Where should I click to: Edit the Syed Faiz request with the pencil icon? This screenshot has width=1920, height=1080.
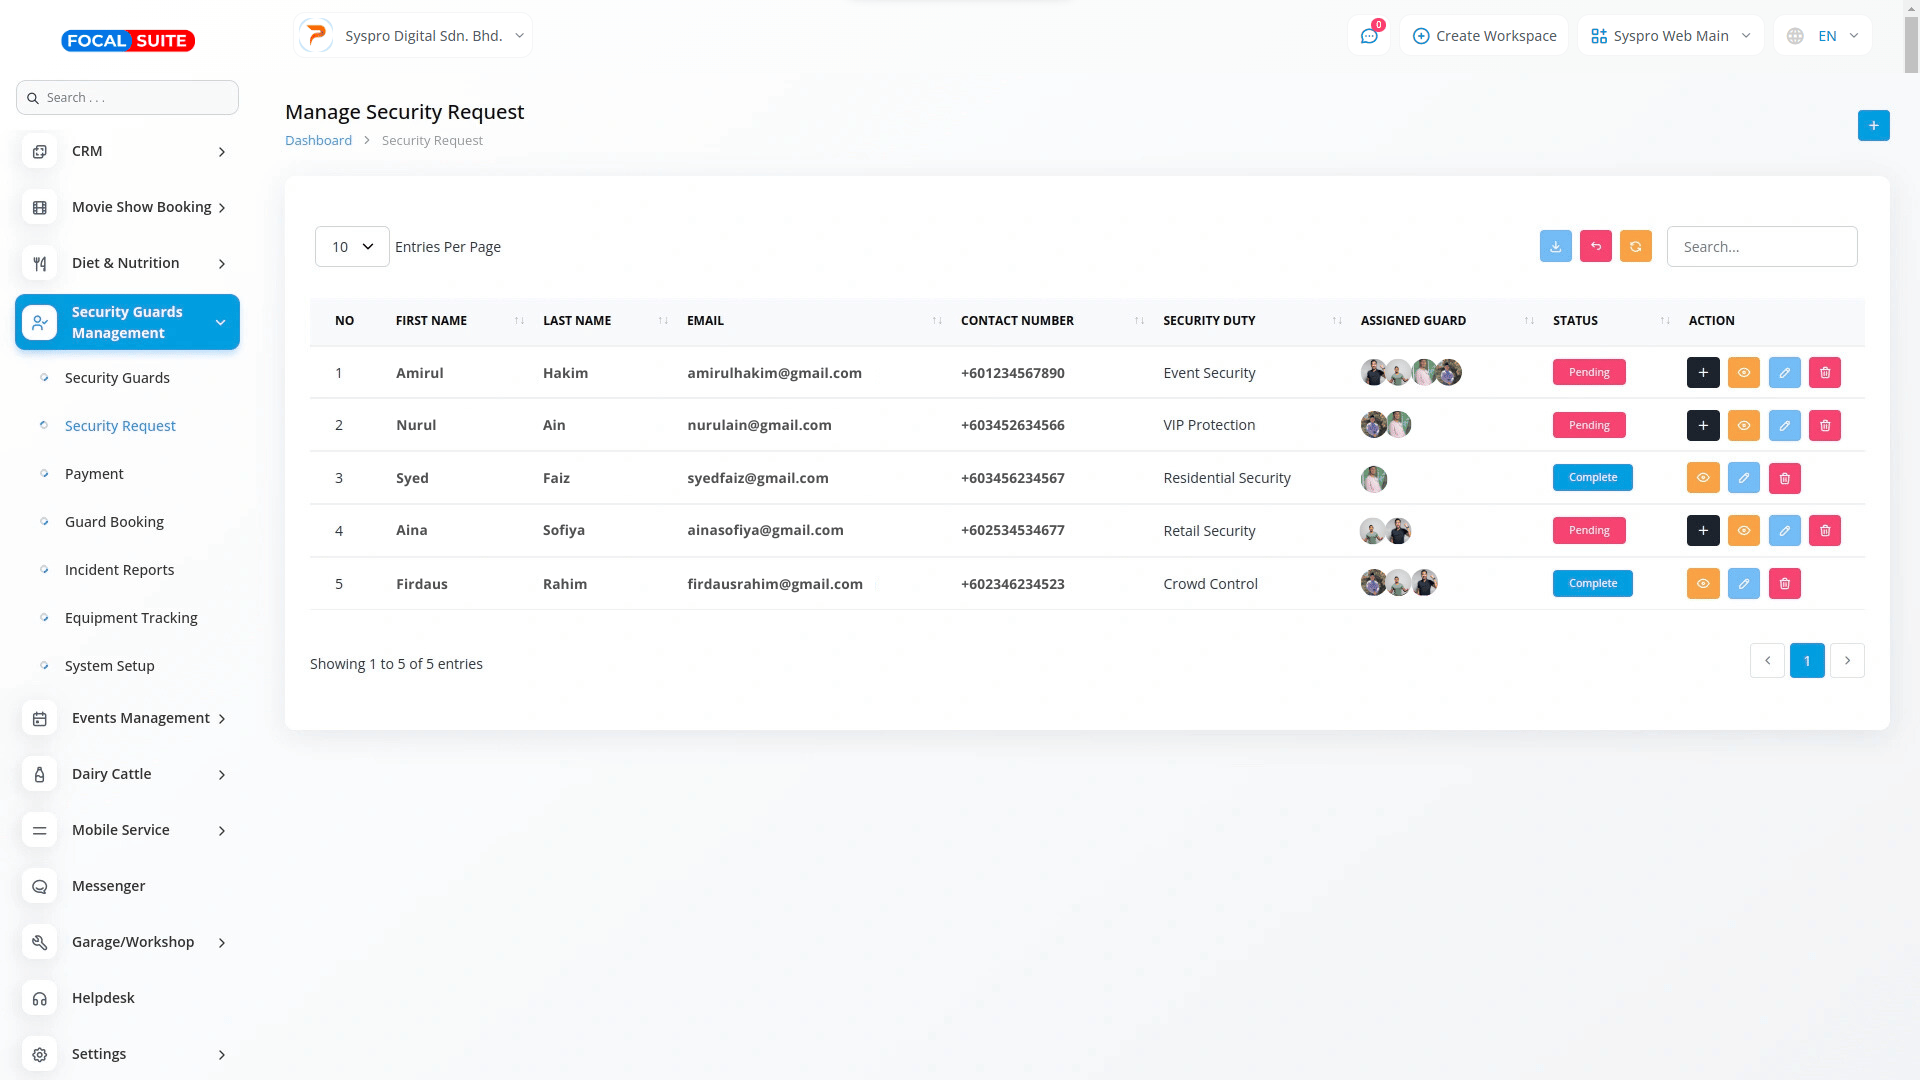pos(1743,478)
